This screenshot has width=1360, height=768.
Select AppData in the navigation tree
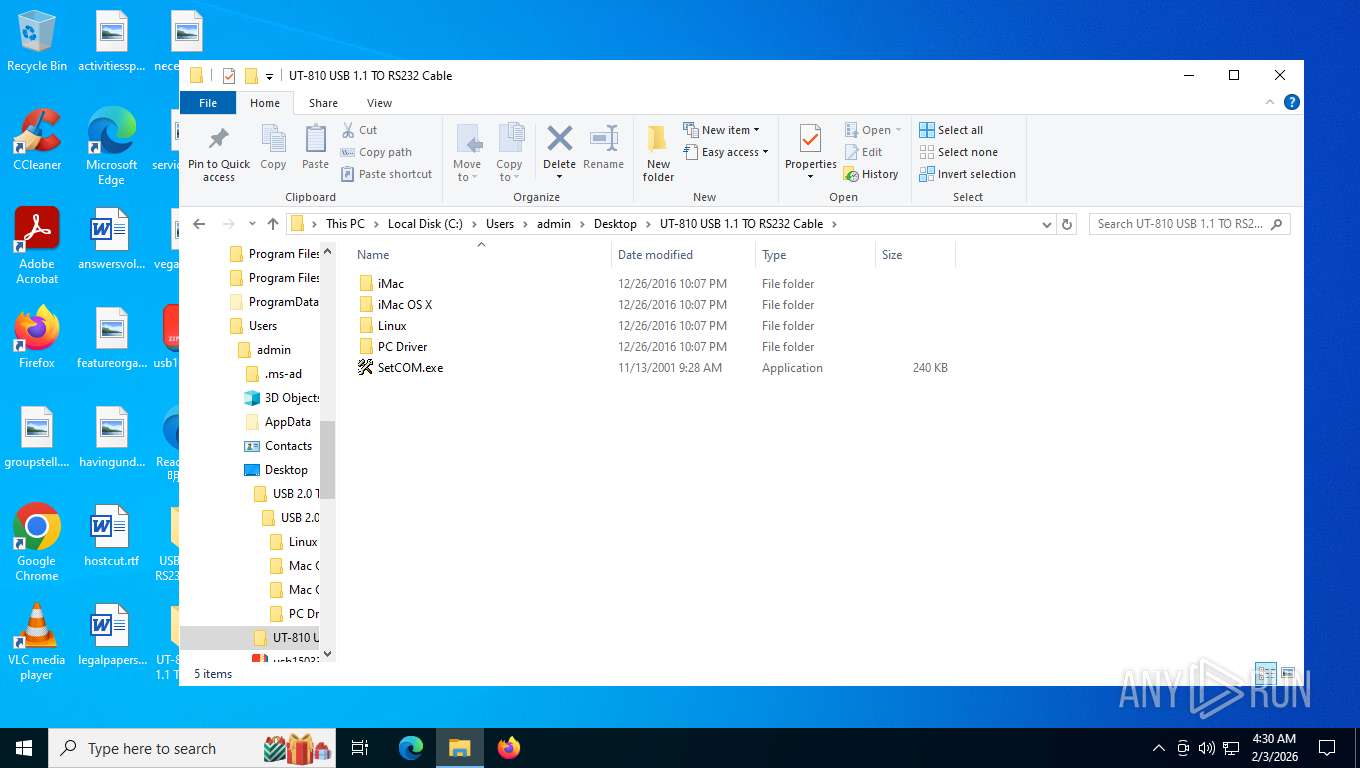[x=287, y=422]
